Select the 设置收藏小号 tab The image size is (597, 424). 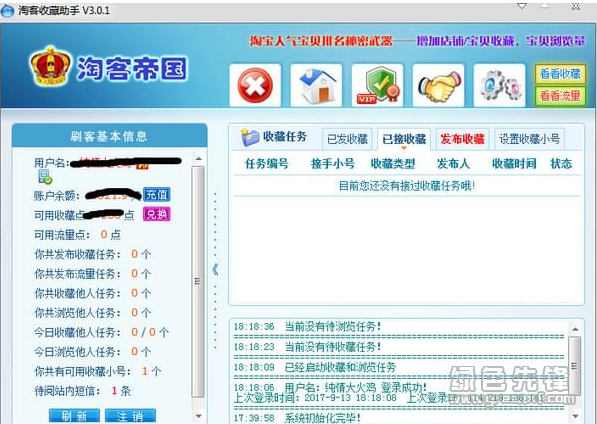(x=529, y=139)
